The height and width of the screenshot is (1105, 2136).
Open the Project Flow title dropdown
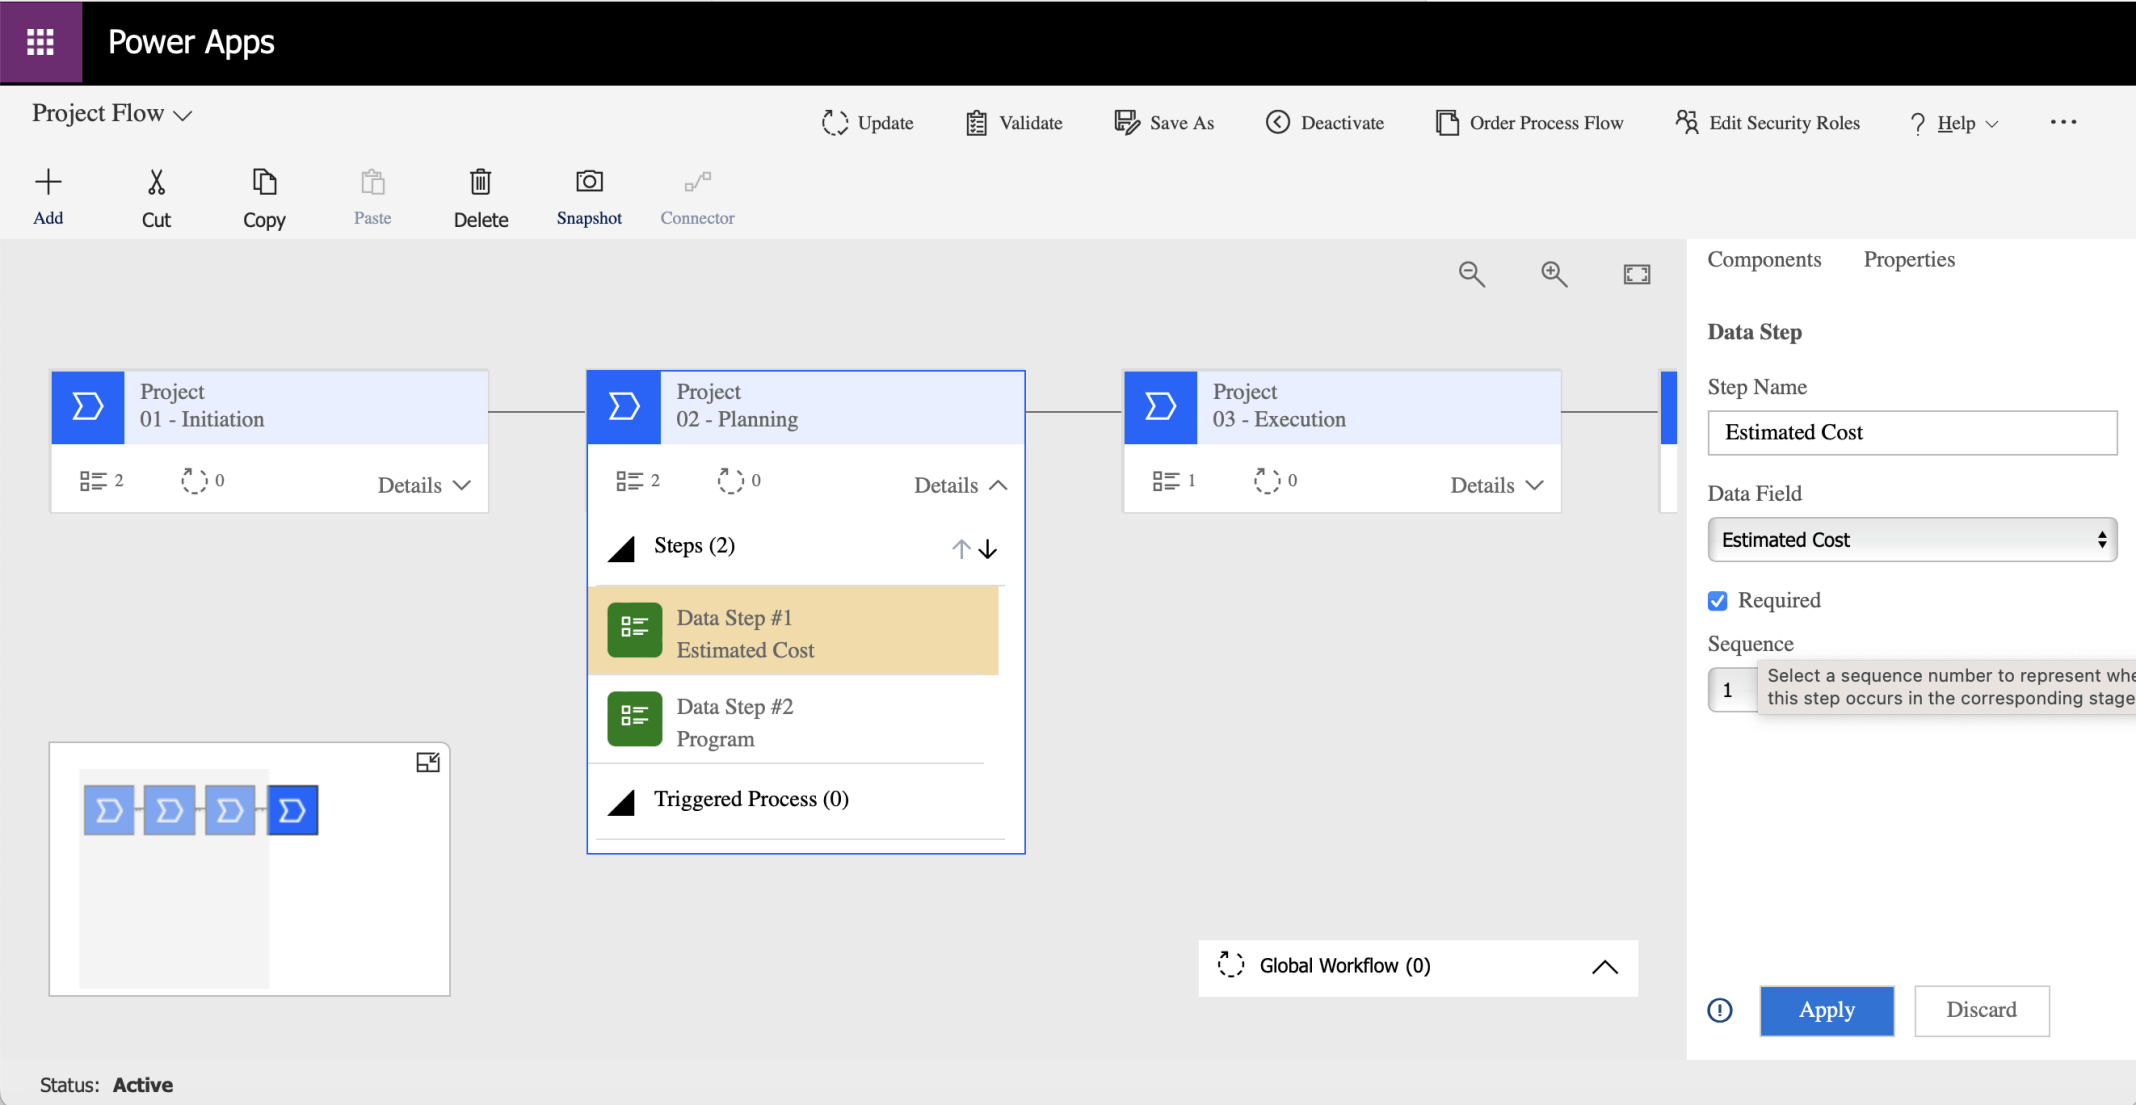coord(112,114)
